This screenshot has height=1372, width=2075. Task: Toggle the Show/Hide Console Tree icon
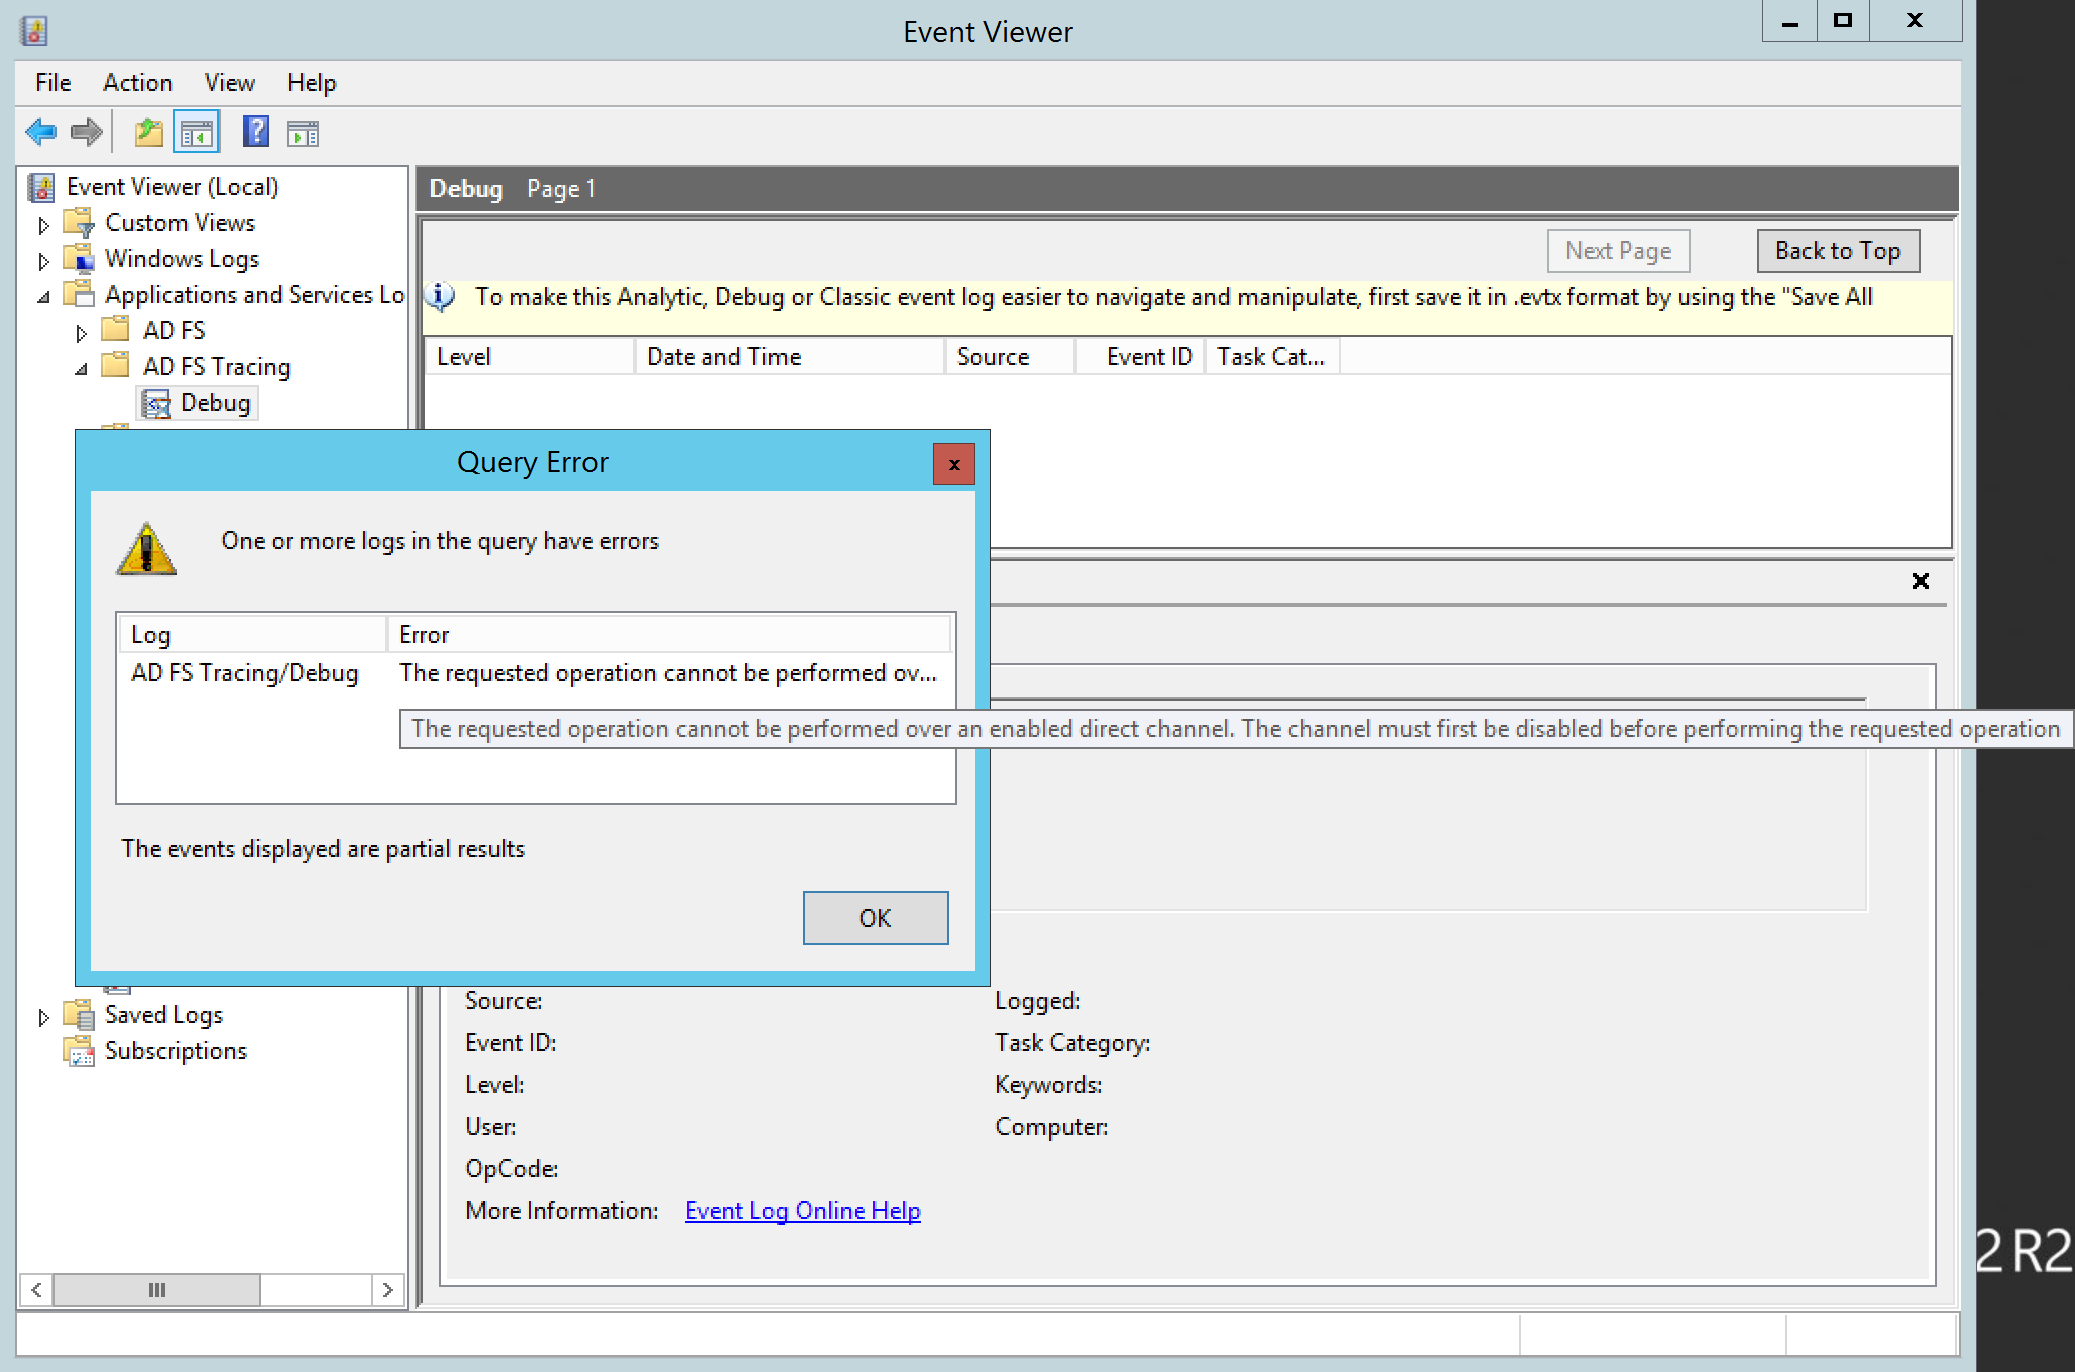click(x=196, y=133)
